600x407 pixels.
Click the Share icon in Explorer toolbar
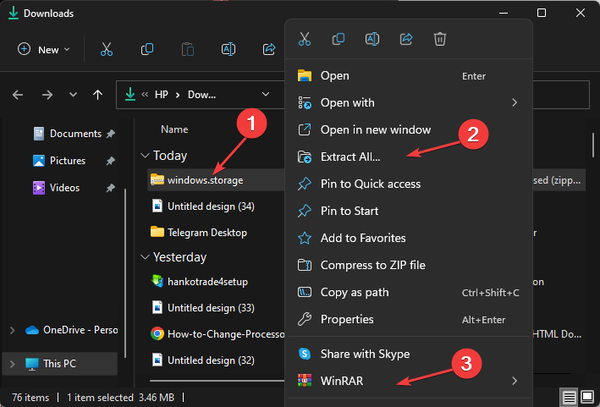pos(269,49)
